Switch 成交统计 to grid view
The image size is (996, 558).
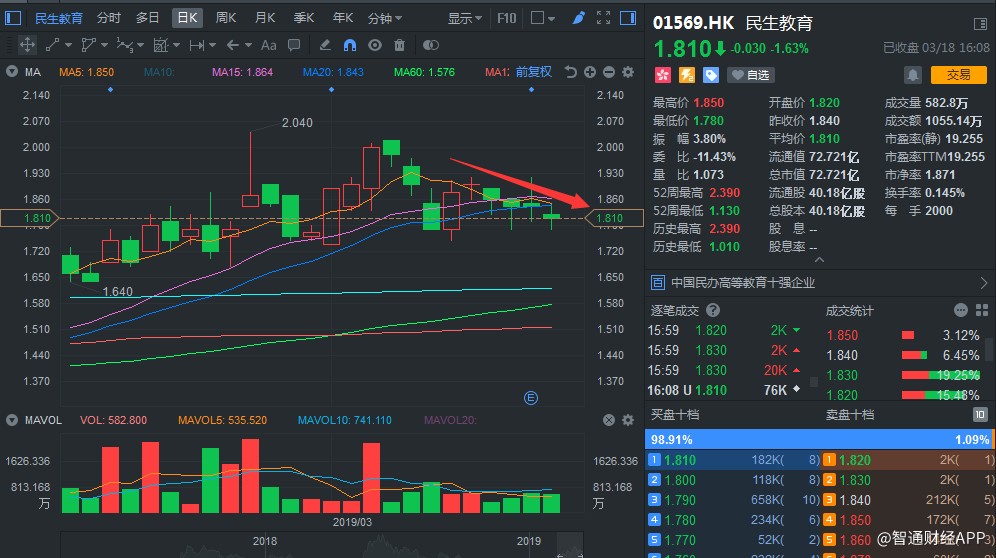coord(982,310)
